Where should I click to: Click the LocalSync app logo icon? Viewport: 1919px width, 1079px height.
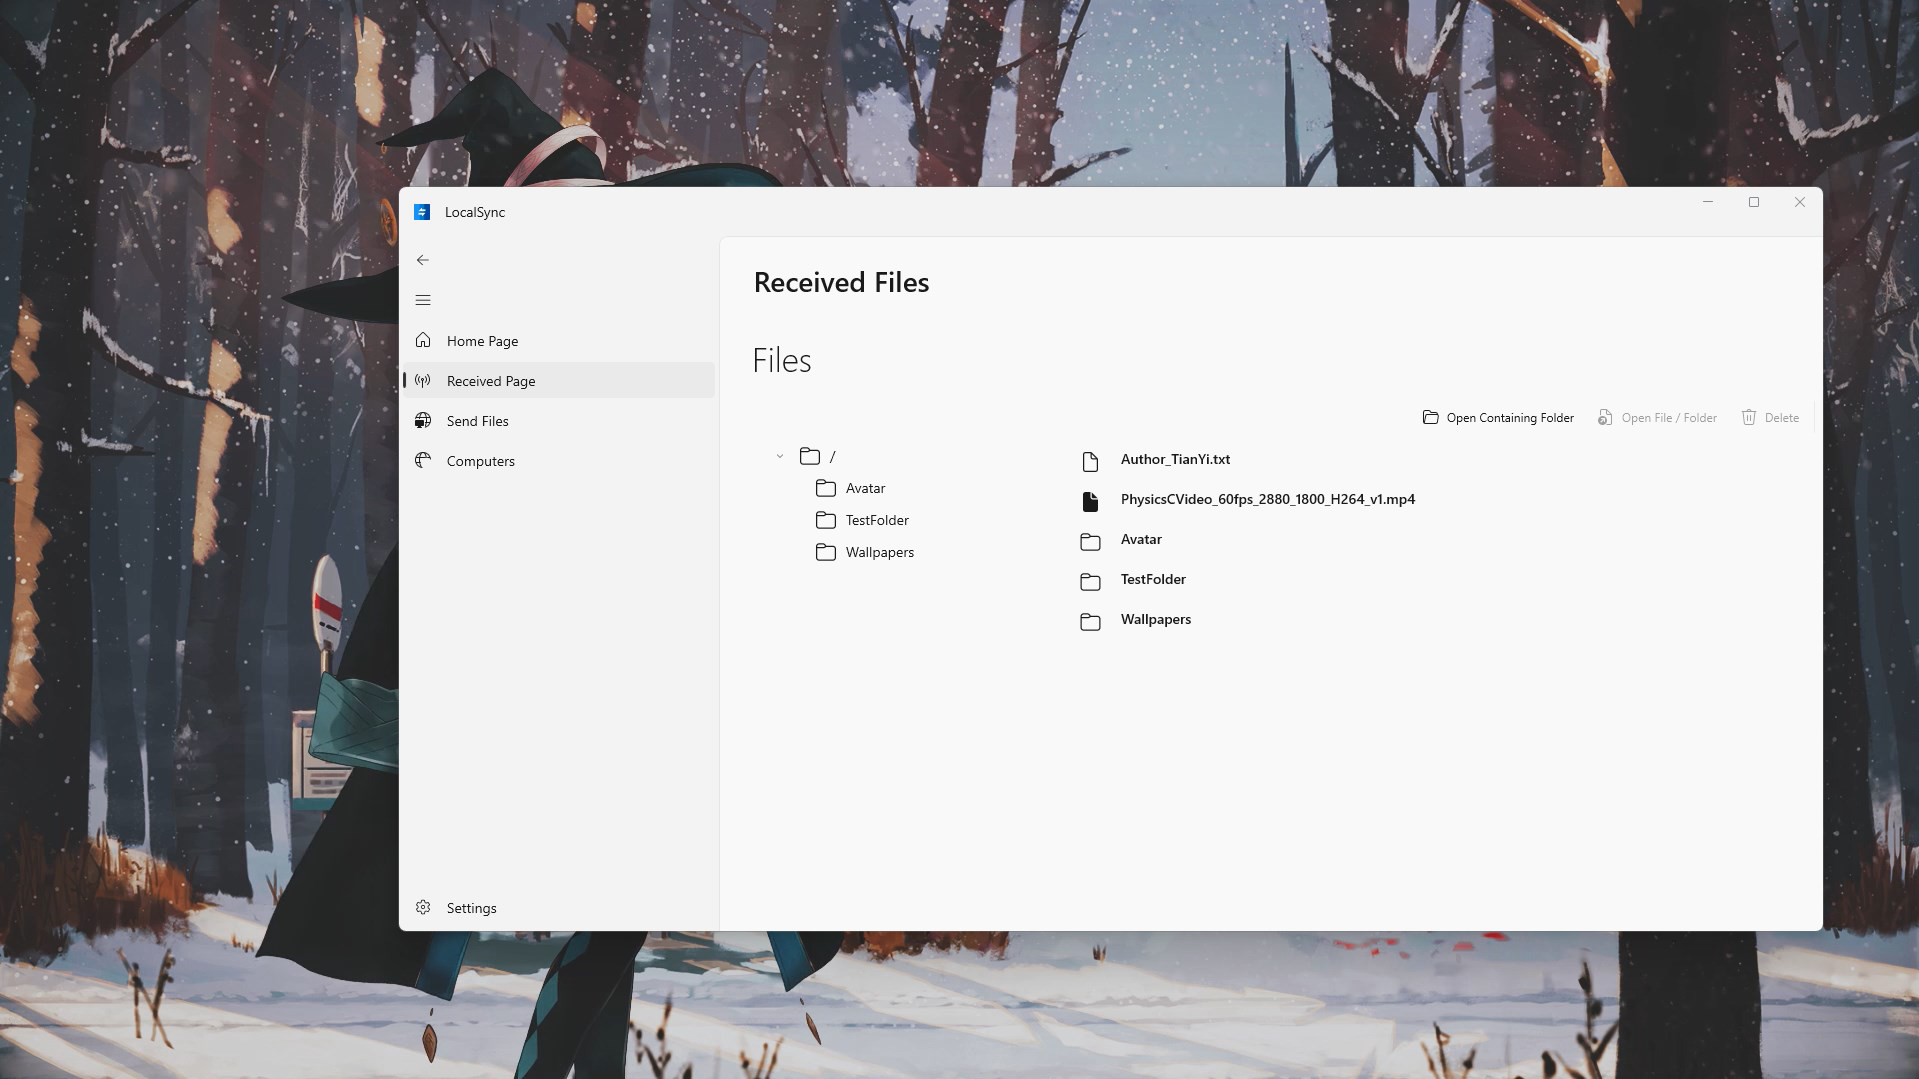tap(422, 212)
